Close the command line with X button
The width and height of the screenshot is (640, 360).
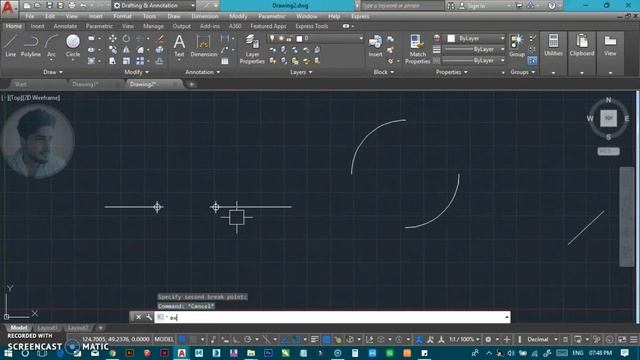[138, 317]
